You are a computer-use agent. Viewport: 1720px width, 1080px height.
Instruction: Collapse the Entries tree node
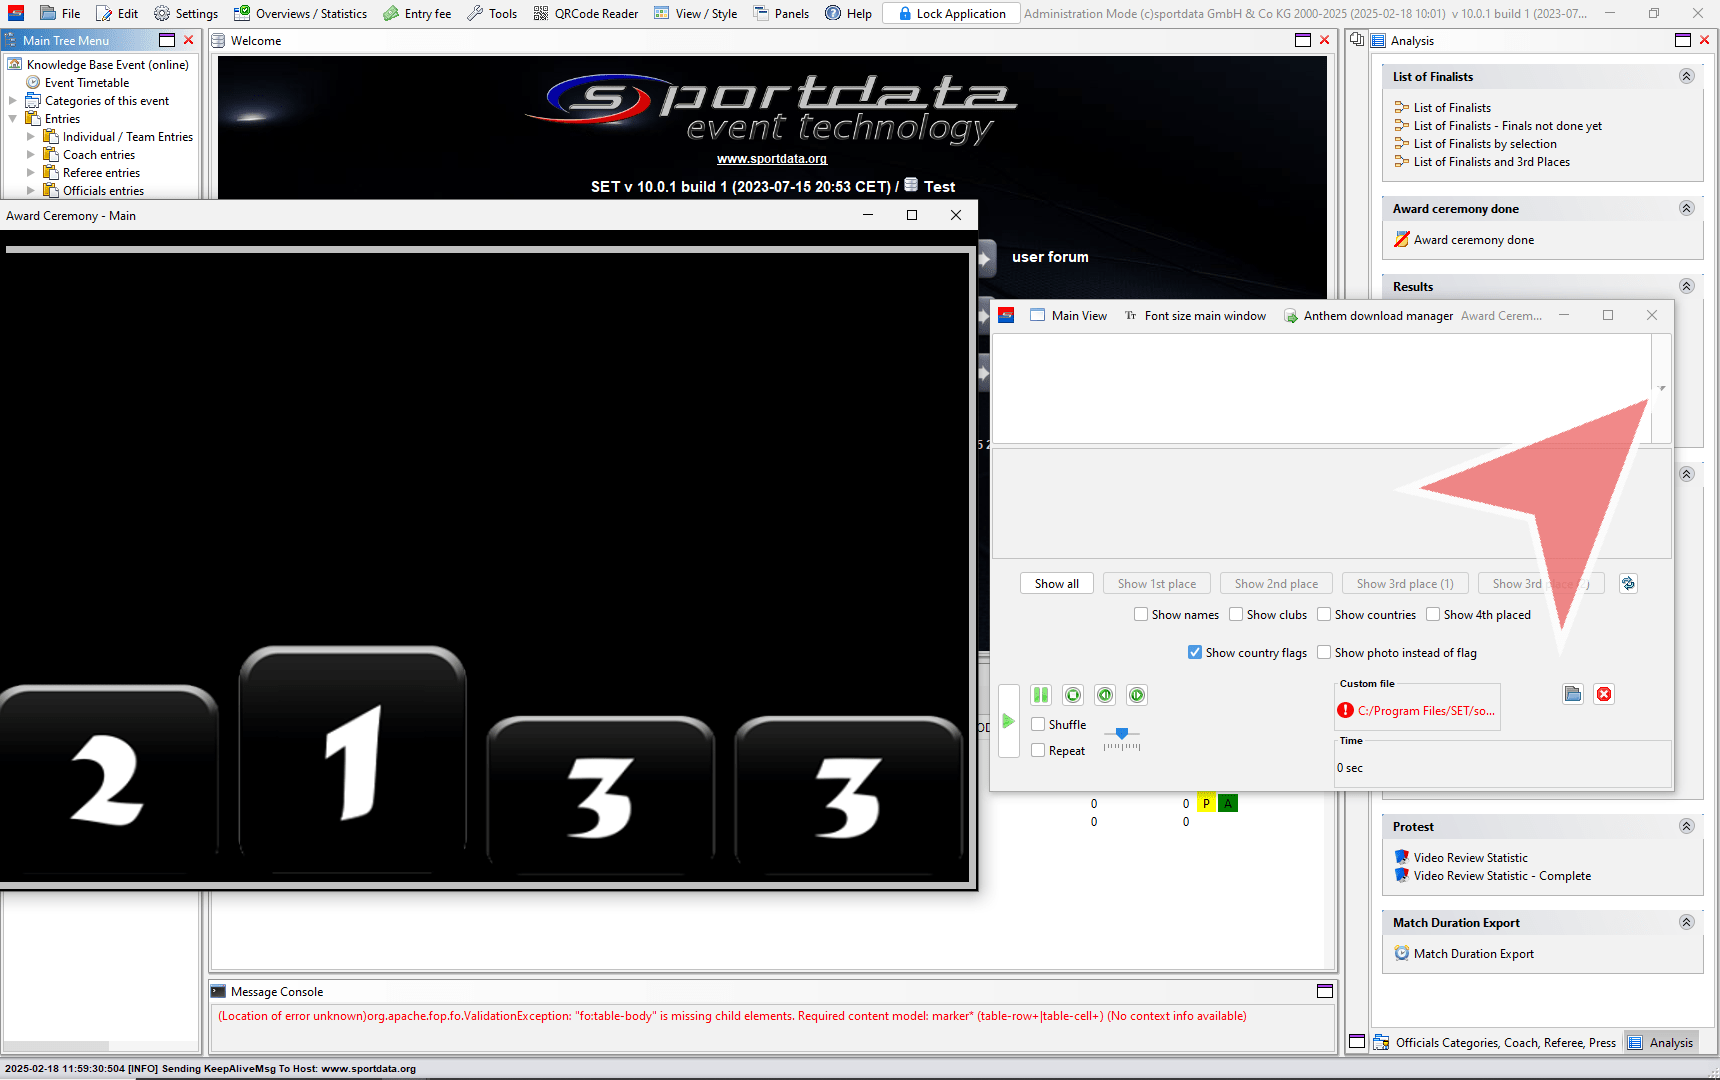[x=12, y=119]
